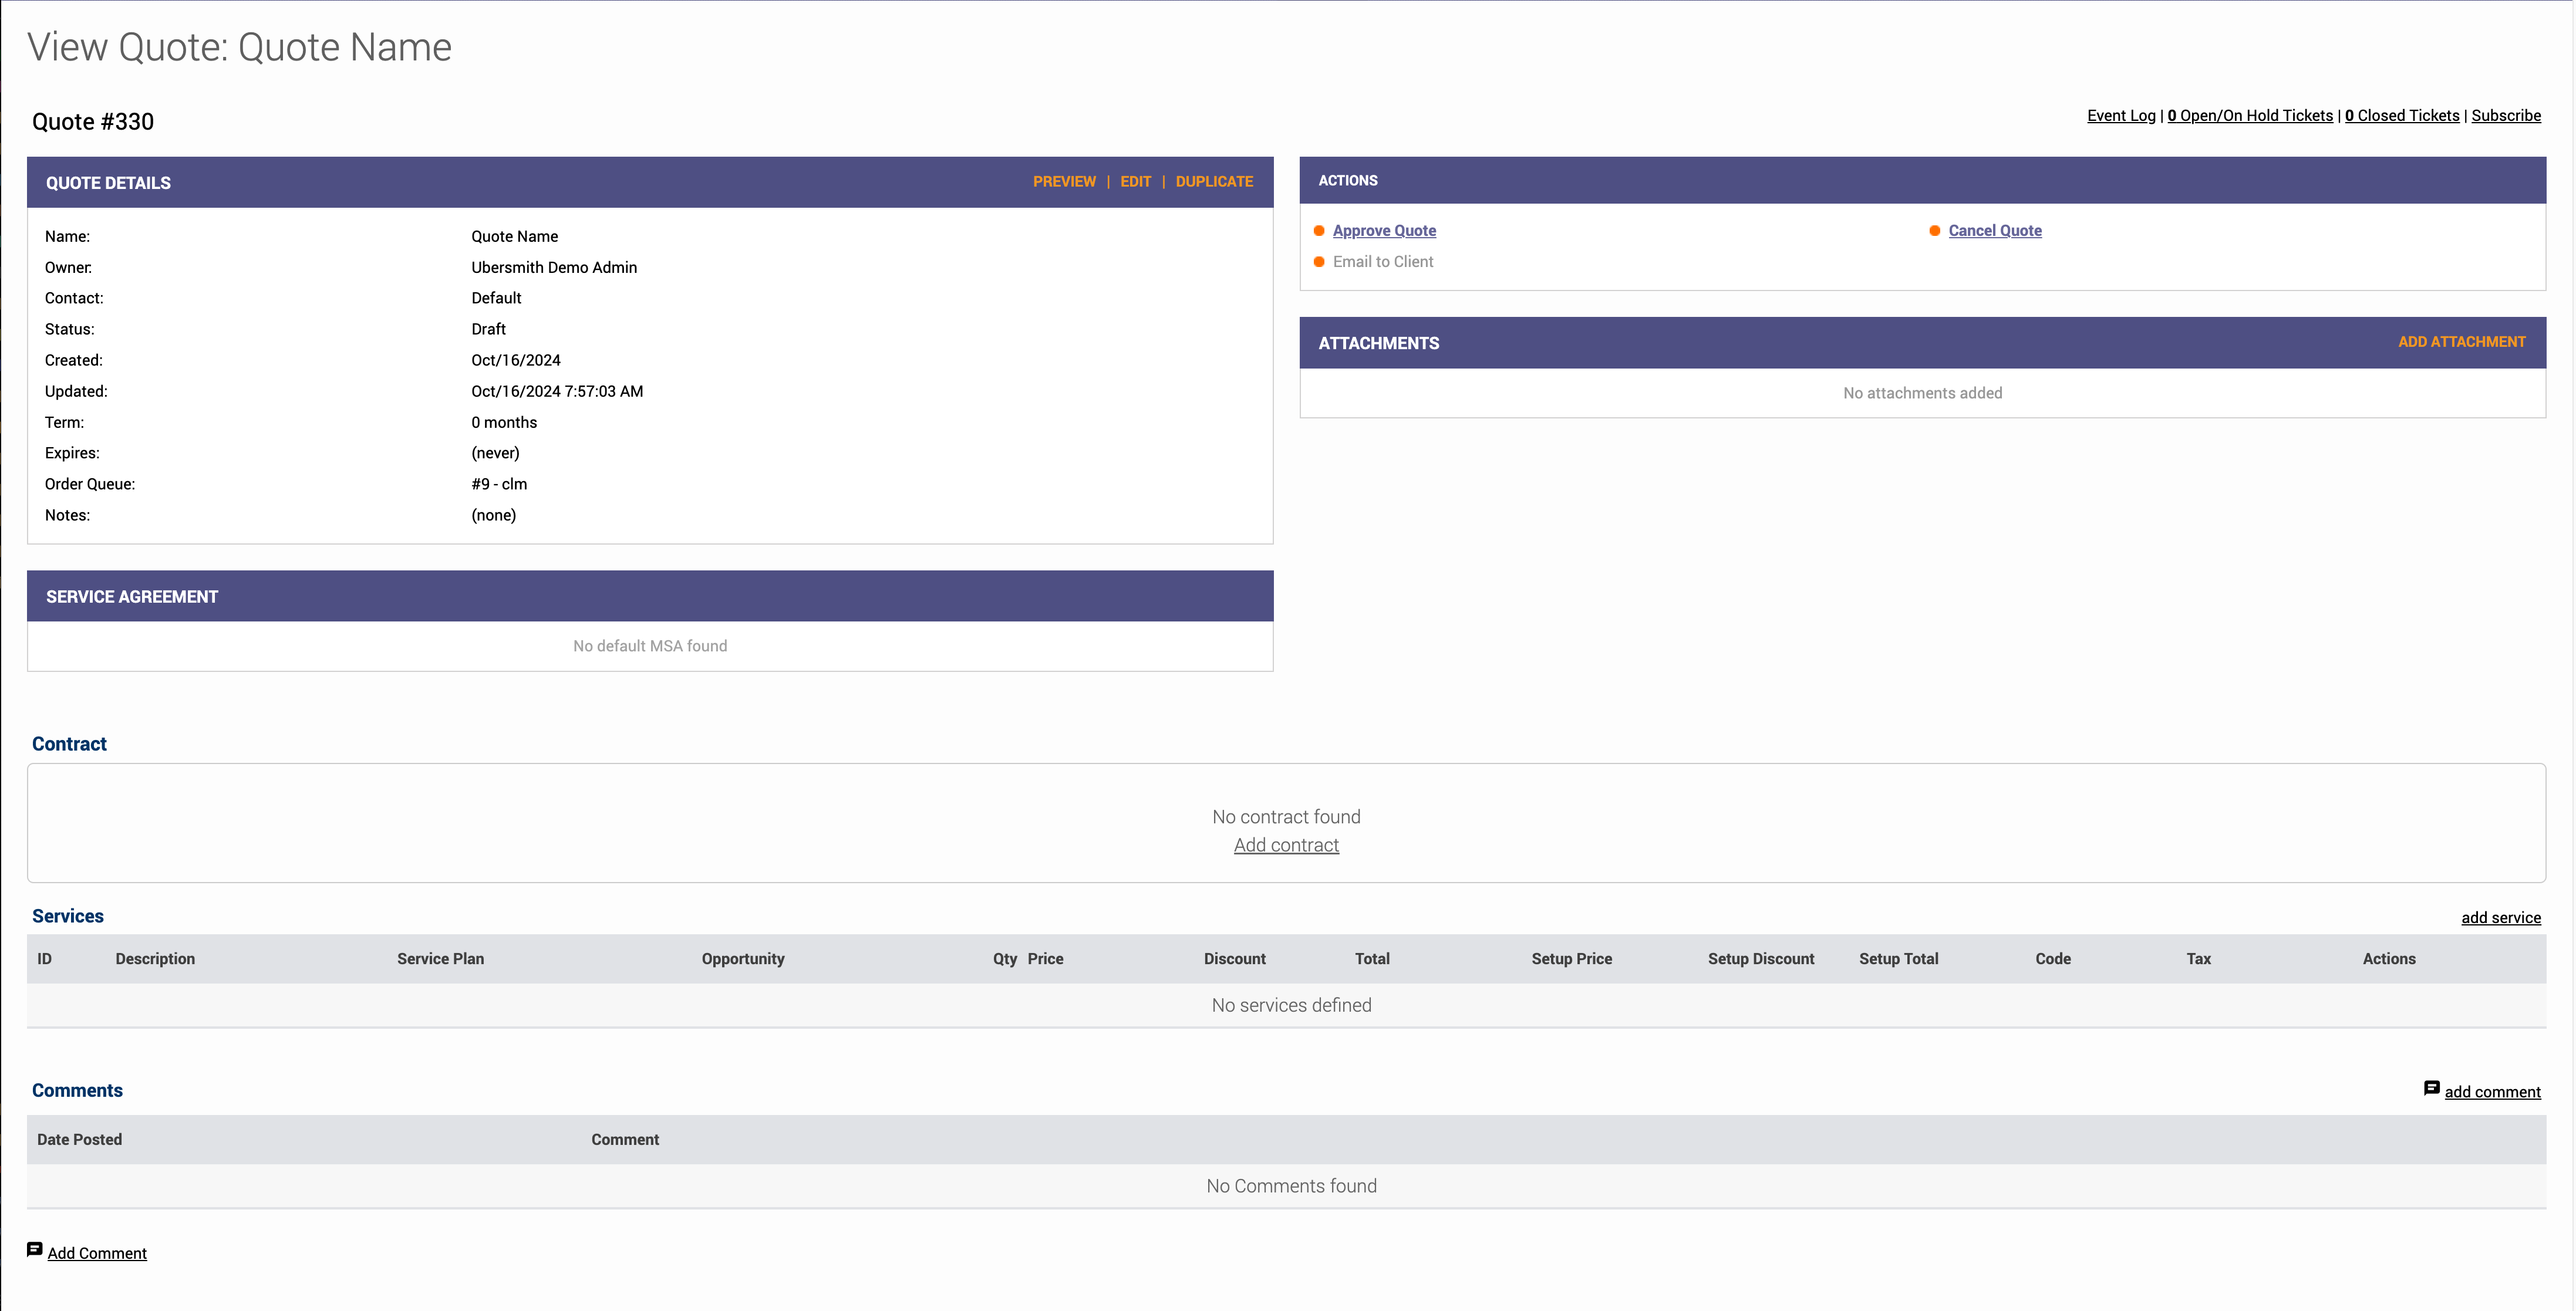Open the quote Preview

pos(1064,182)
